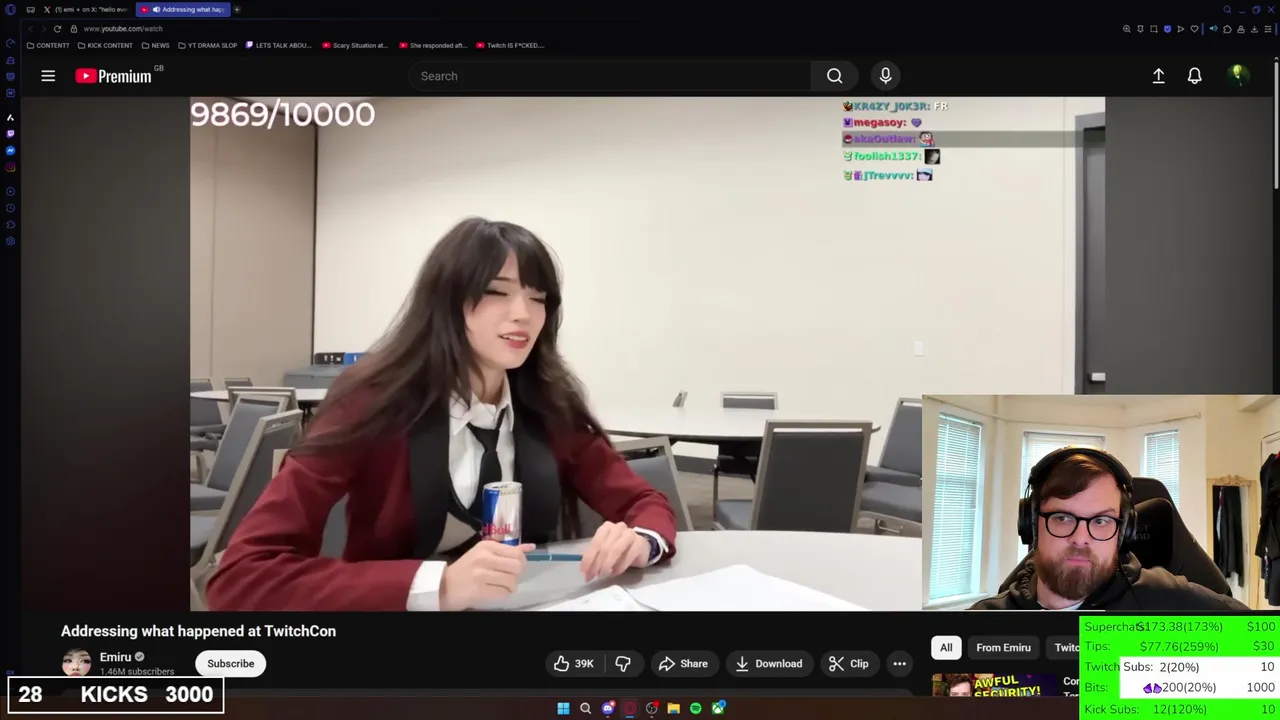1280x720 pixels.
Task: Open File Explorer from the taskbar
Action: click(x=674, y=708)
